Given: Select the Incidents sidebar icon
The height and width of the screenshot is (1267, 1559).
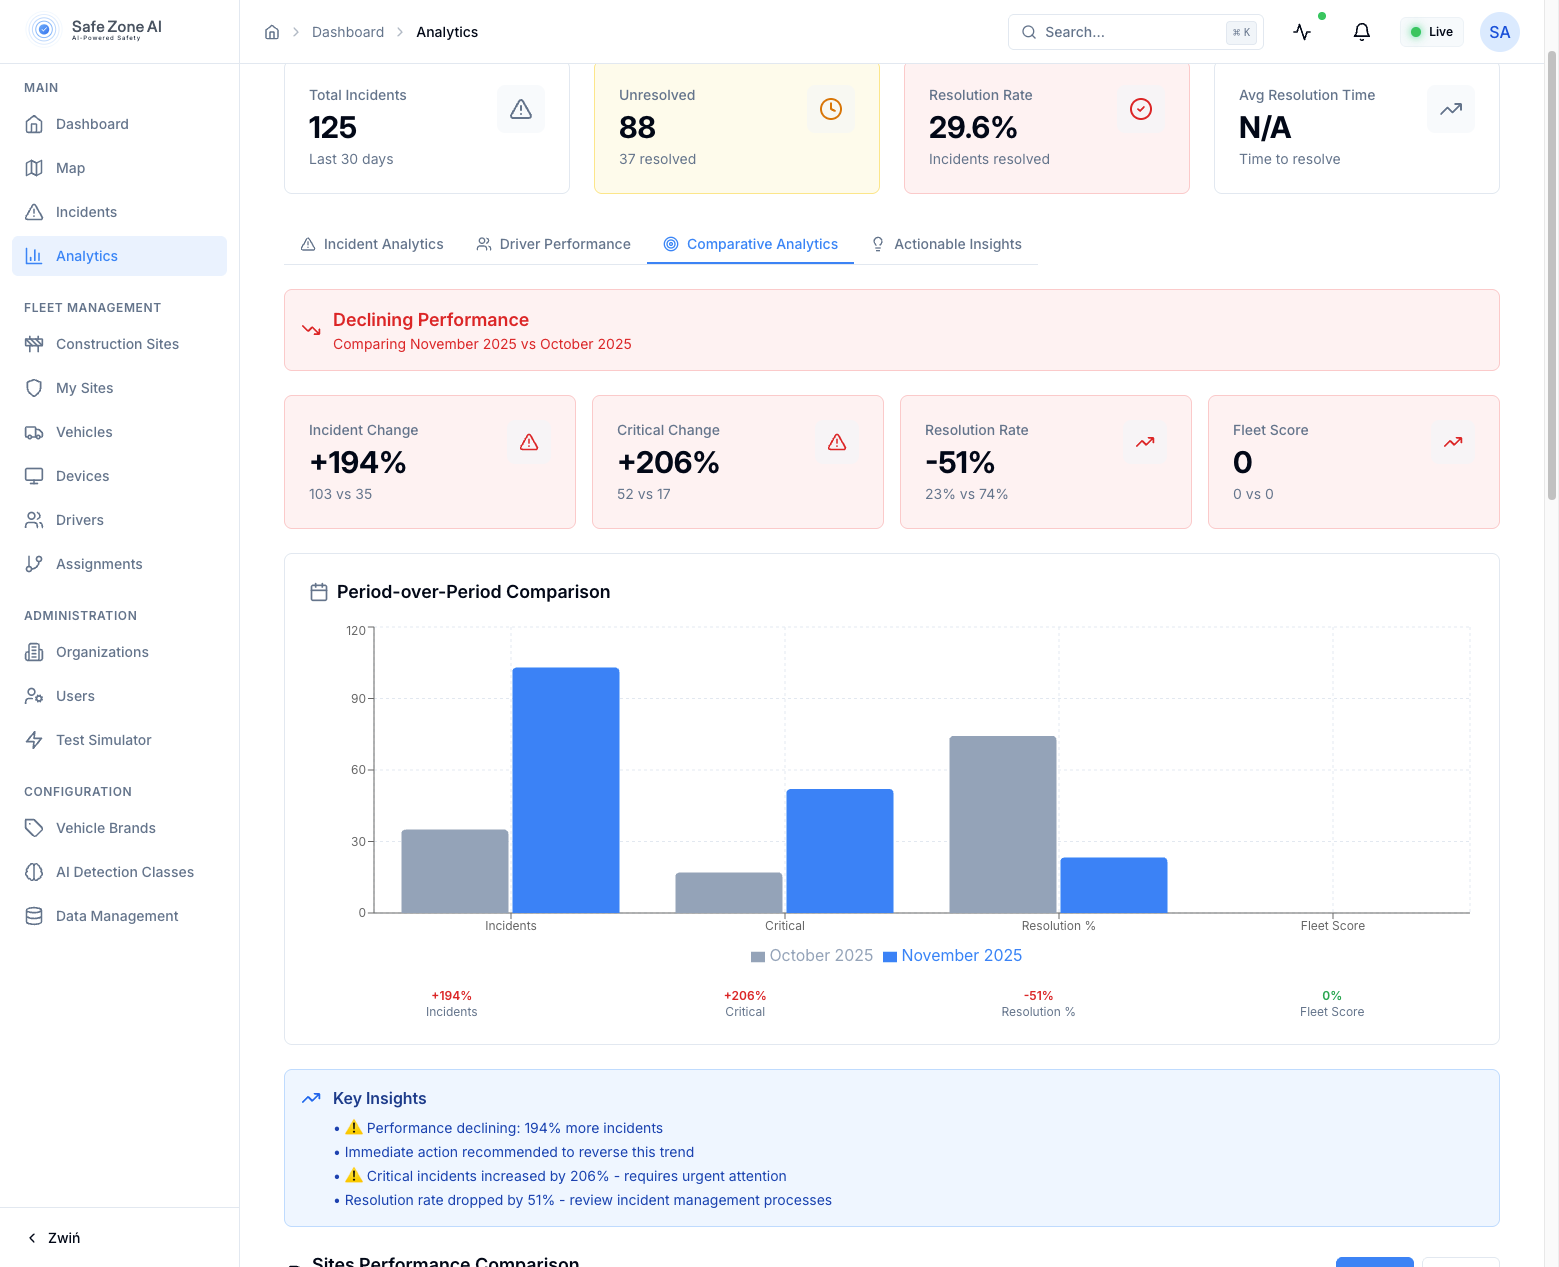Looking at the screenshot, I should pyautogui.click(x=35, y=212).
